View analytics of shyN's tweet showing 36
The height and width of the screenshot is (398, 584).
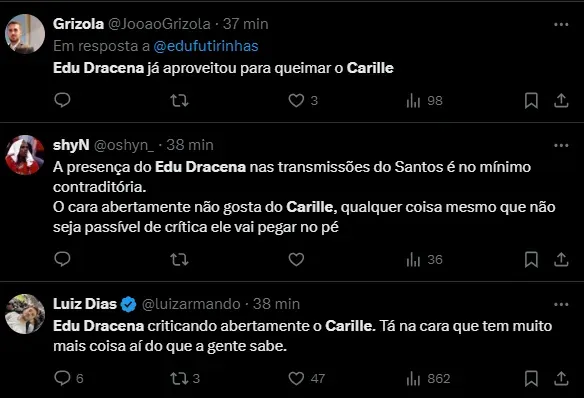click(424, 260)
